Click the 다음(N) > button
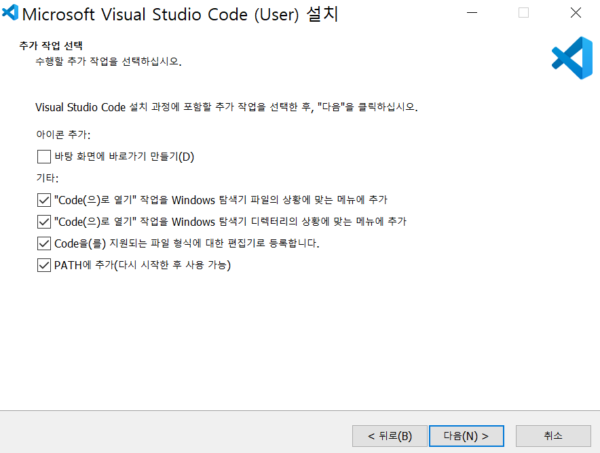600x453 pixels. coord(466,436)
